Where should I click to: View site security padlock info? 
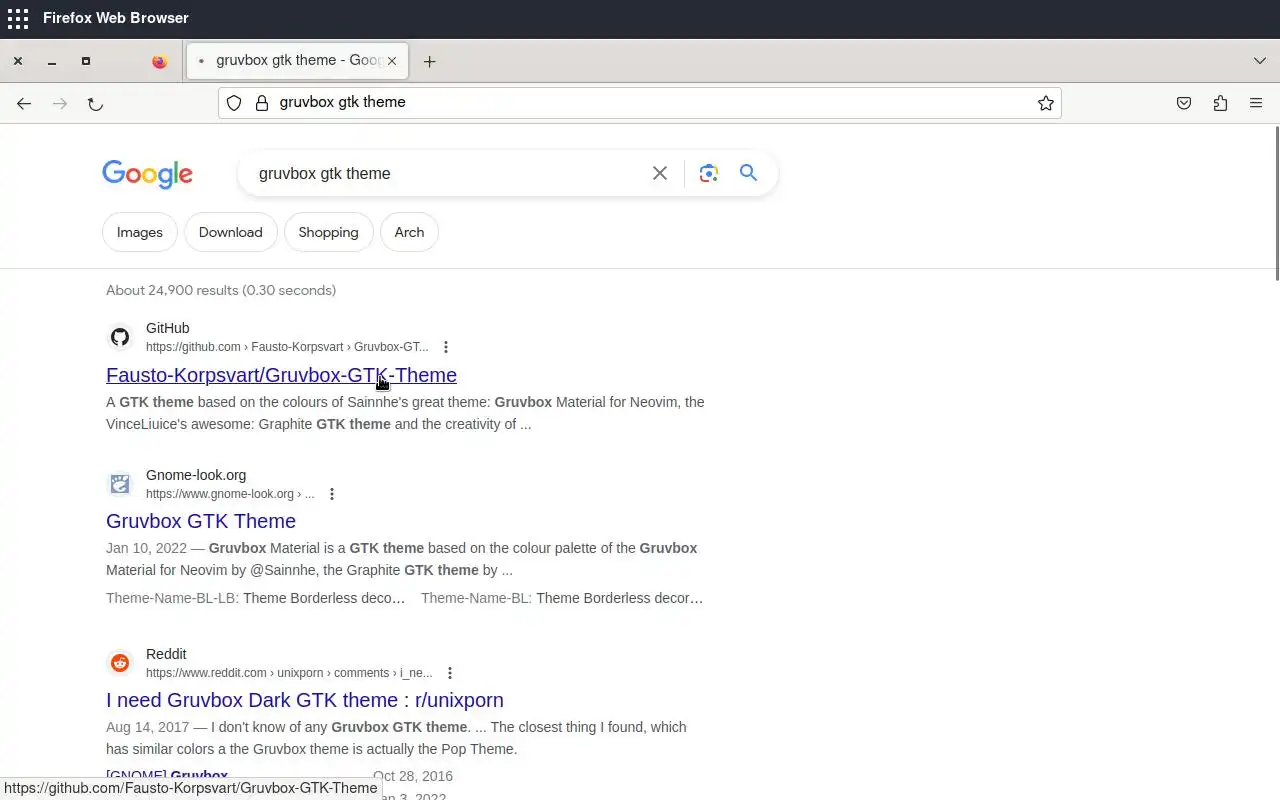262,103
